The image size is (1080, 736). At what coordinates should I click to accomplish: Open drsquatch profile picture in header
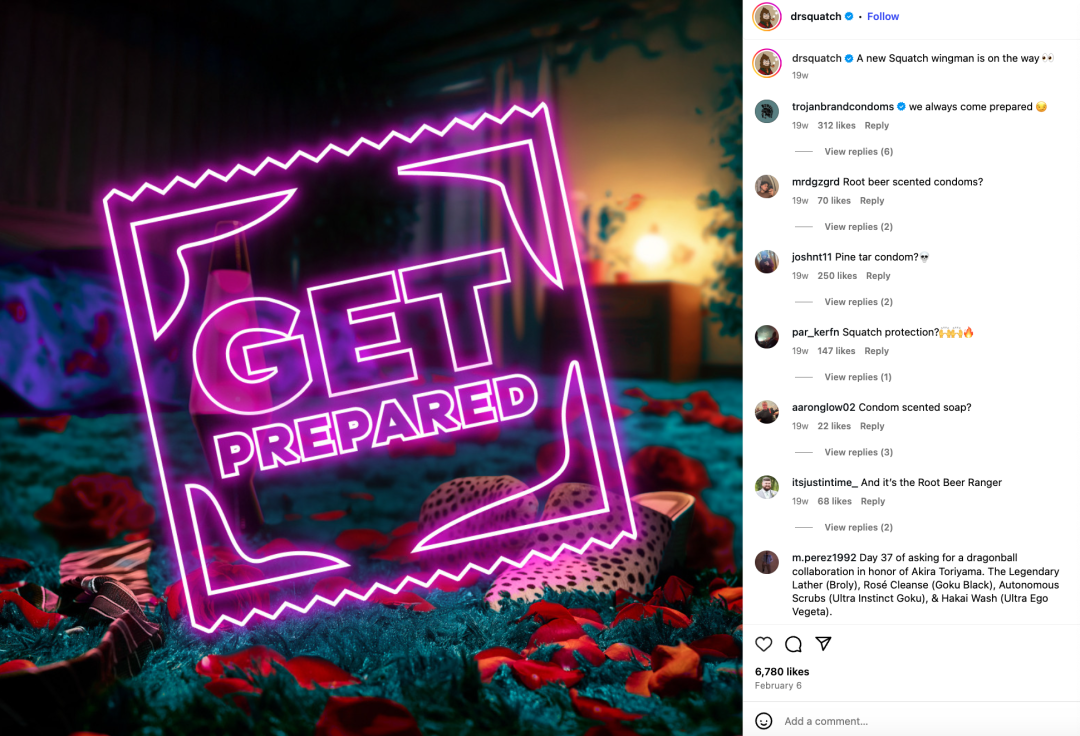pos(767,17)
